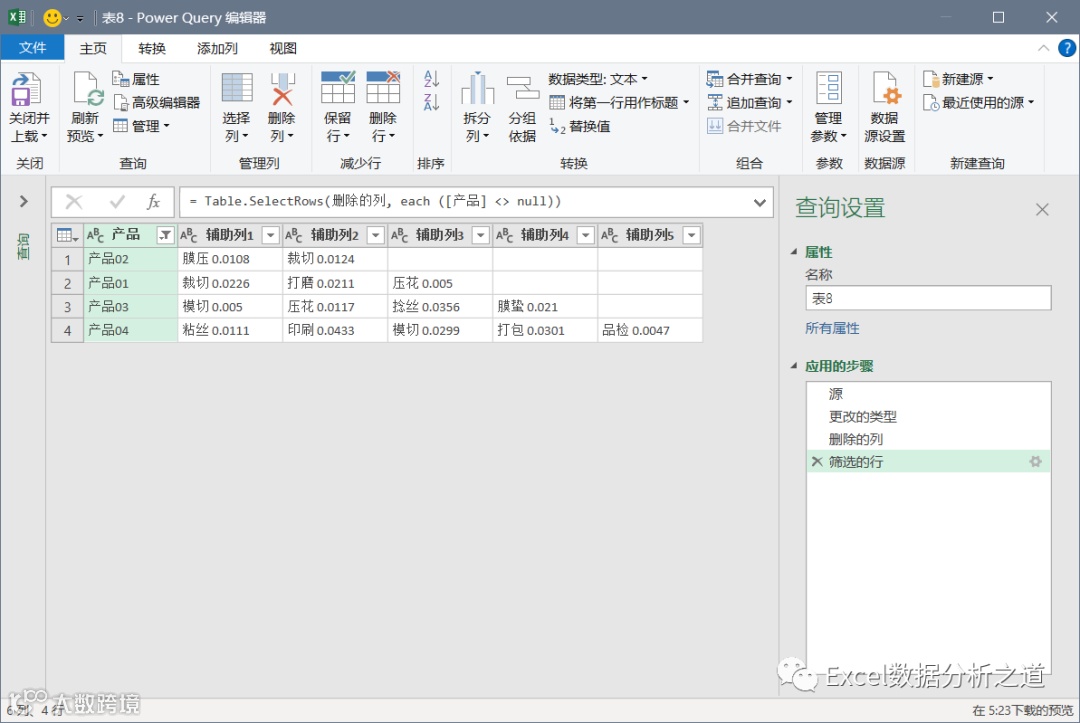Viewport: 1080px width, 723px height.
Task: Open the filter button on 产品 column
Action: coord(165,235)
